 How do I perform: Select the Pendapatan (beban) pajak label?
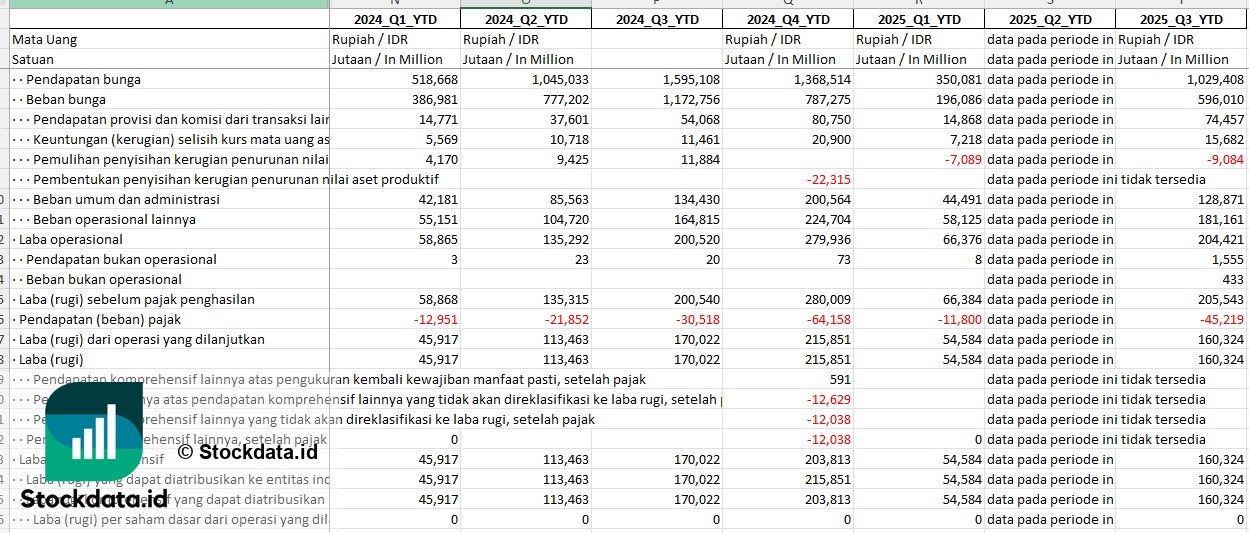pyautogui.click(x=100, y=319)
